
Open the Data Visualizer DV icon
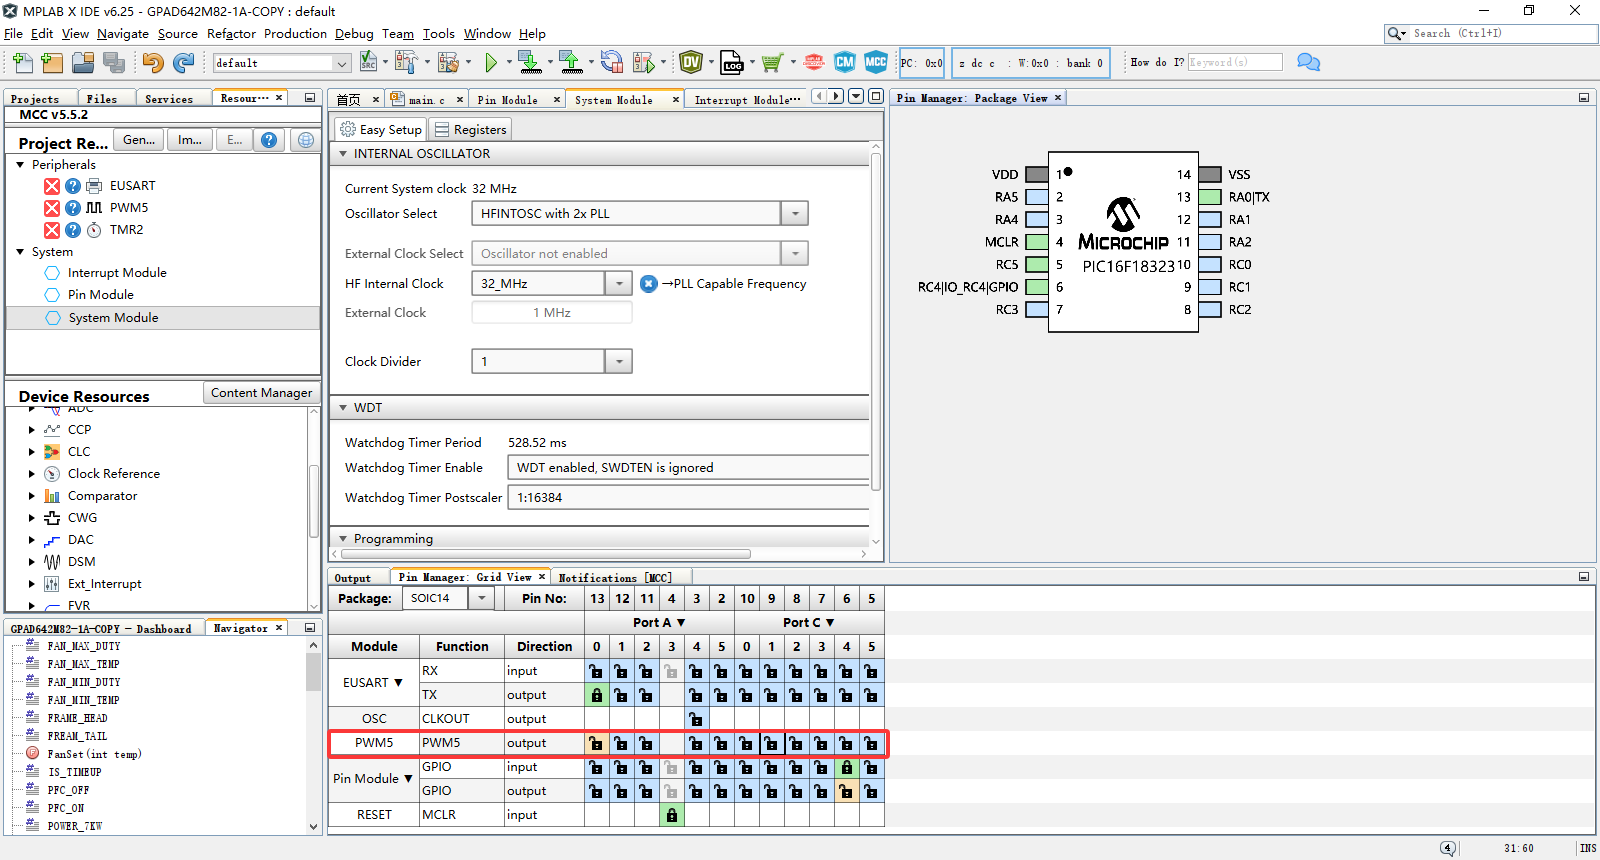click(691, 63)
